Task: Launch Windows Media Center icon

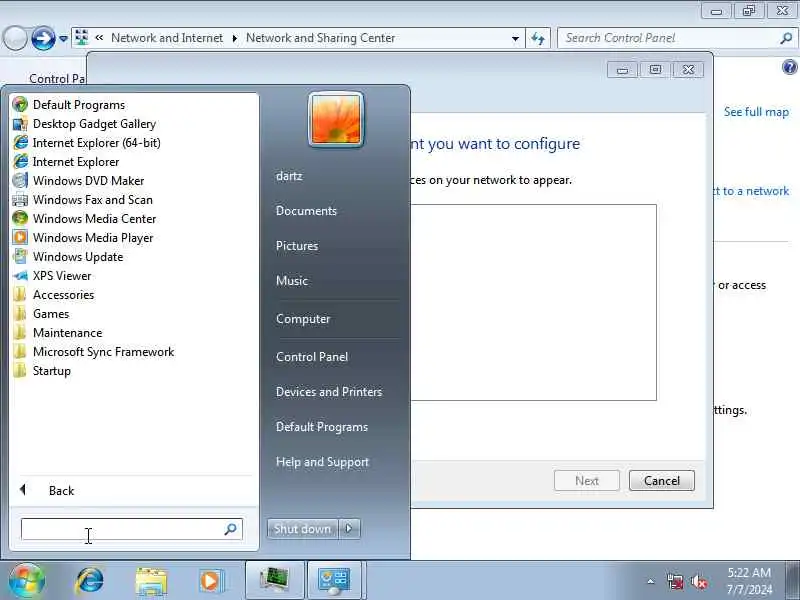Action: [x=20, y=219]
